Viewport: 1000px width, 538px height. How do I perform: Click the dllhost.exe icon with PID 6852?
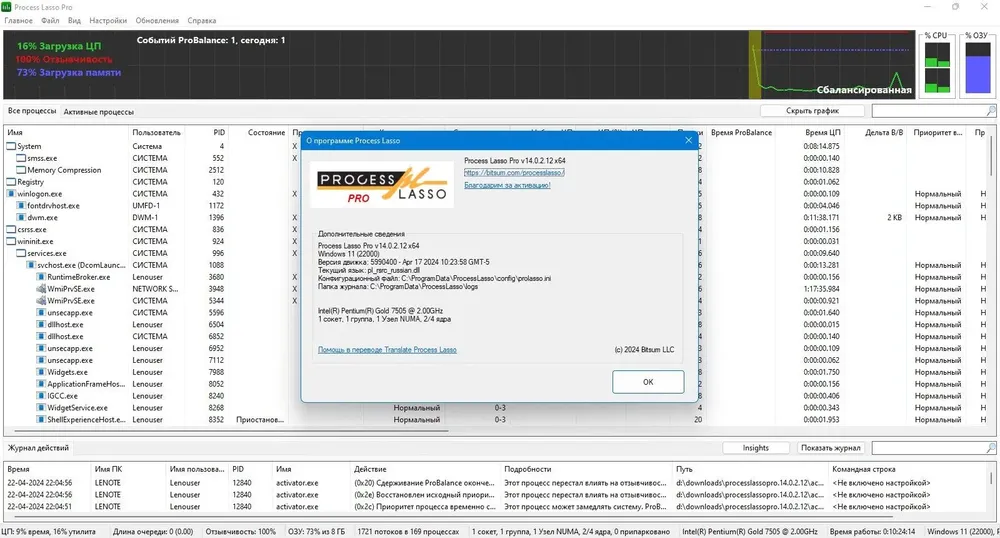coord(41,337)
